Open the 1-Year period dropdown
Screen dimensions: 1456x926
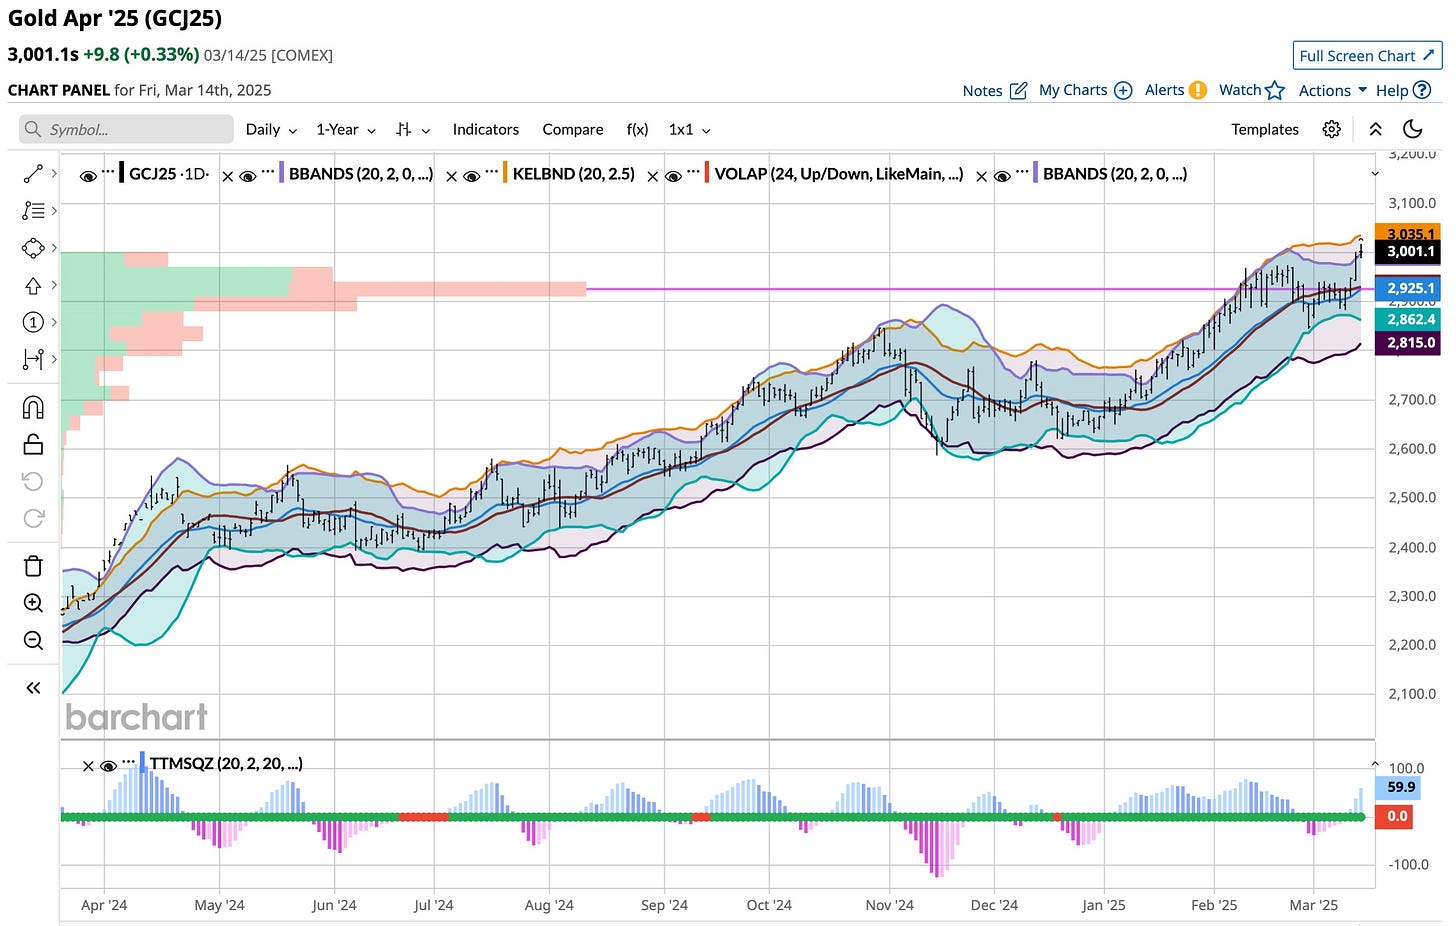click(x=345, y=130)
